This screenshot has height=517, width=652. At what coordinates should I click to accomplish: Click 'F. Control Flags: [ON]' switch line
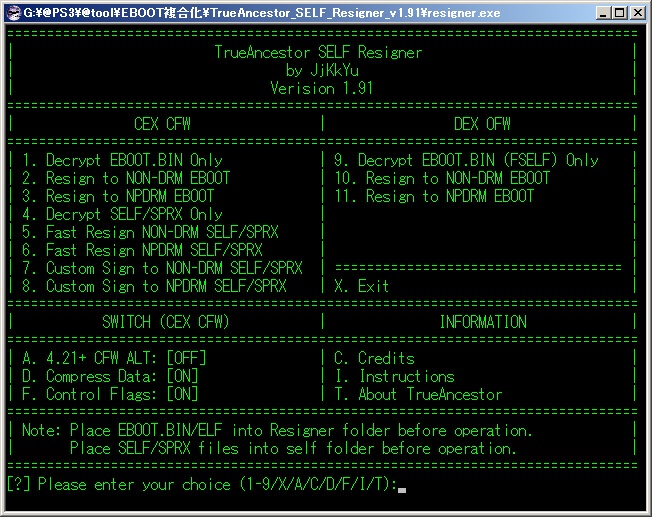[x=110, y=394]
